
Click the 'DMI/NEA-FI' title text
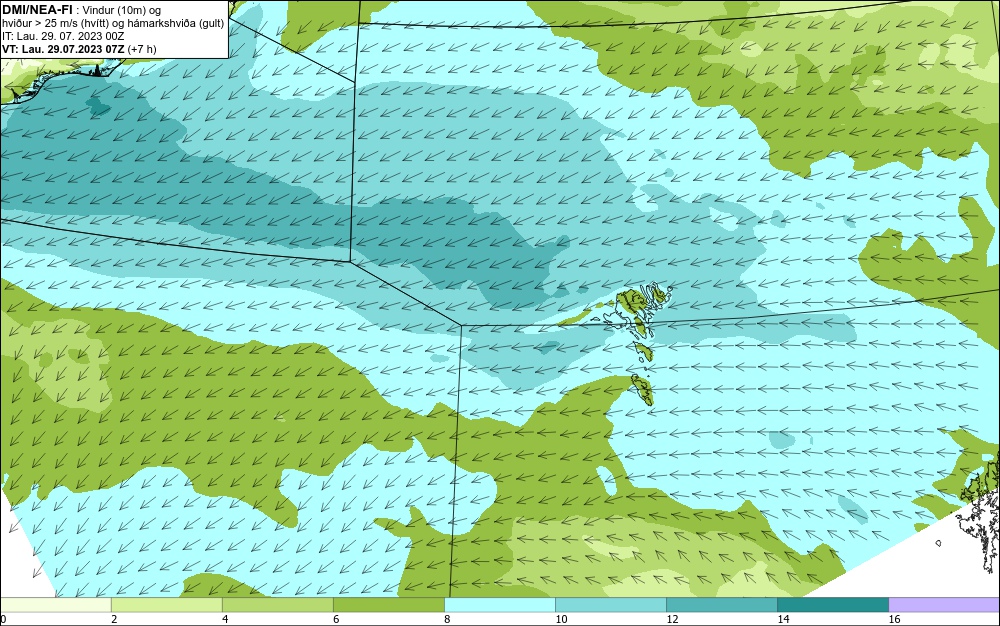coord(37,10)
